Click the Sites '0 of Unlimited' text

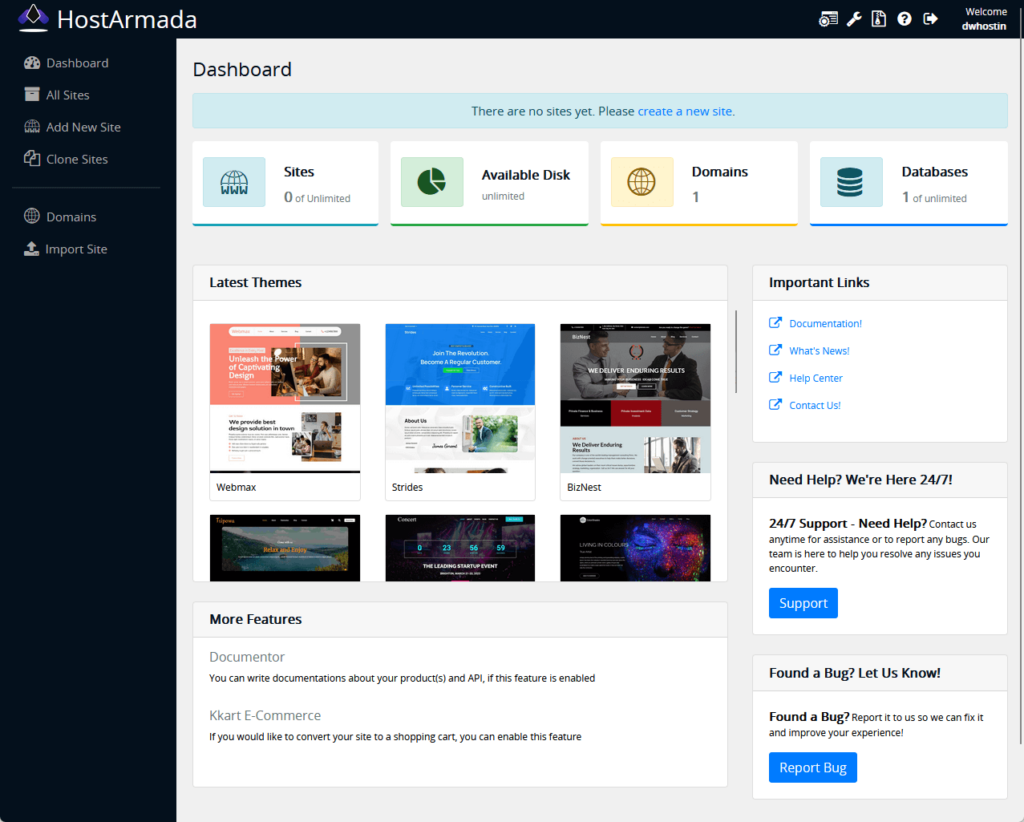(x=317, y=197)
